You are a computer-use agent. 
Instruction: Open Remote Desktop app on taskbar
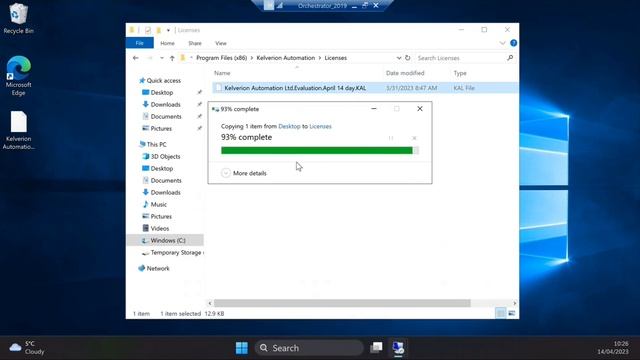(398, 348)
